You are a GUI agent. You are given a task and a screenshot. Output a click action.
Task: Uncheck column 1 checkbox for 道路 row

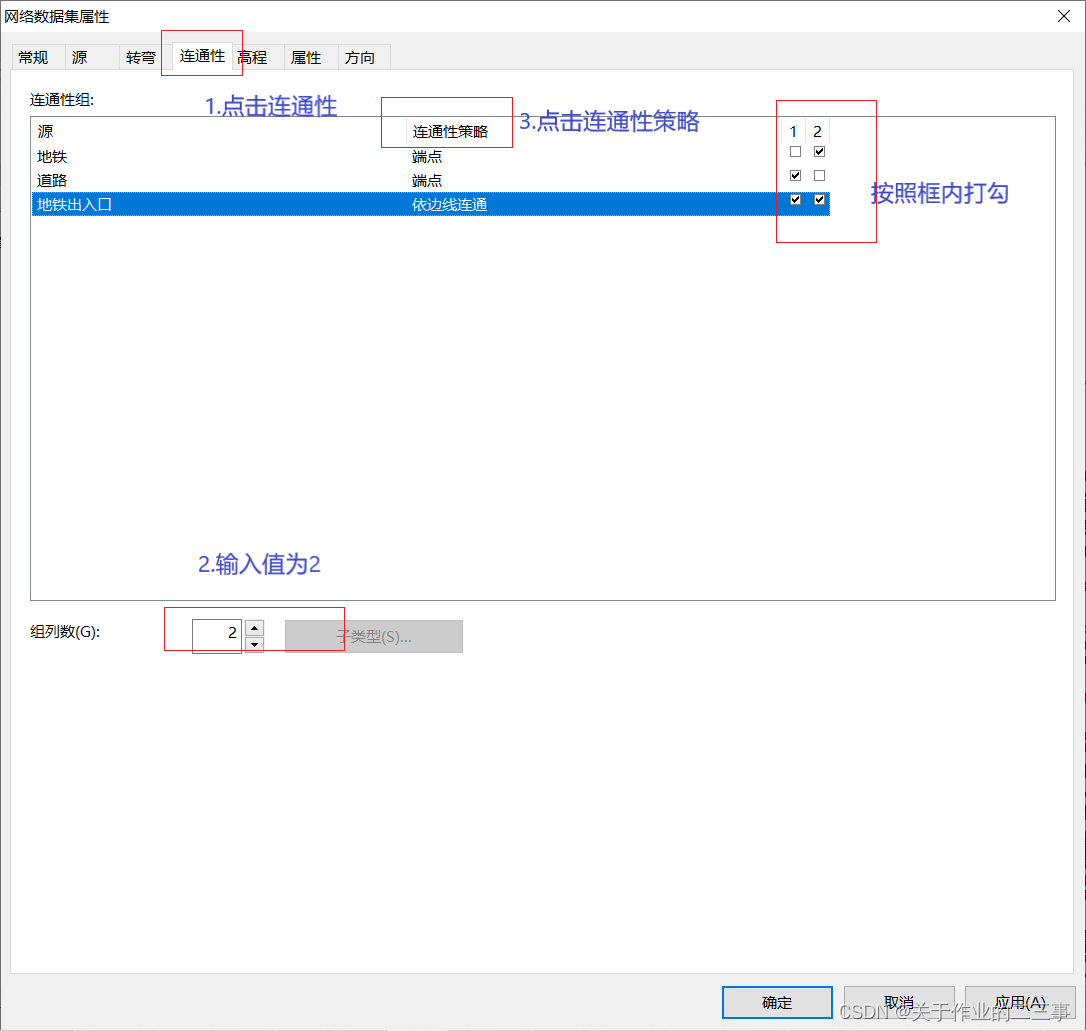(x=795, y=175)
